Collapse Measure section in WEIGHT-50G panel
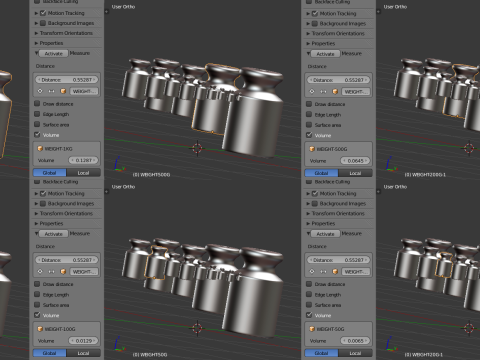This screenshot has height=360, width=480. point(308,234)
